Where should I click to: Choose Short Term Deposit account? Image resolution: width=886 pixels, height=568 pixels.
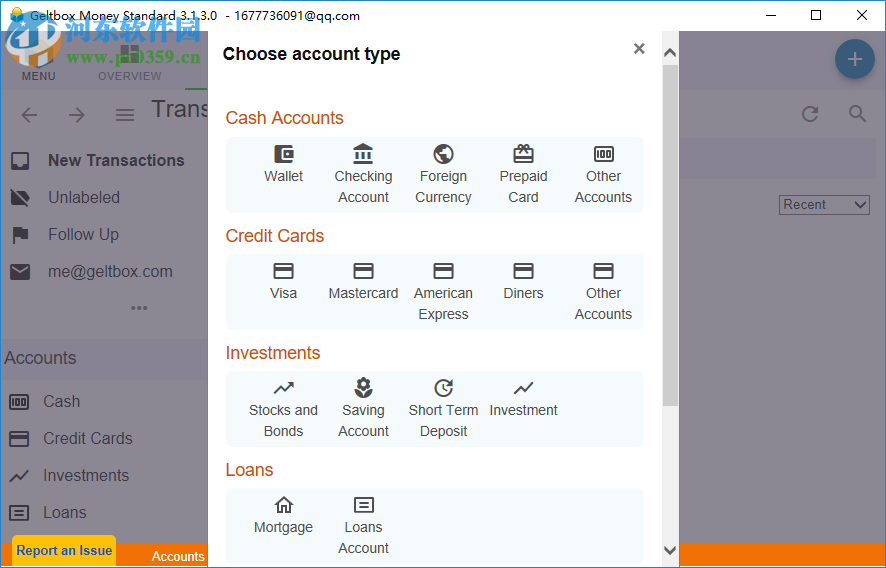[443, 408]
